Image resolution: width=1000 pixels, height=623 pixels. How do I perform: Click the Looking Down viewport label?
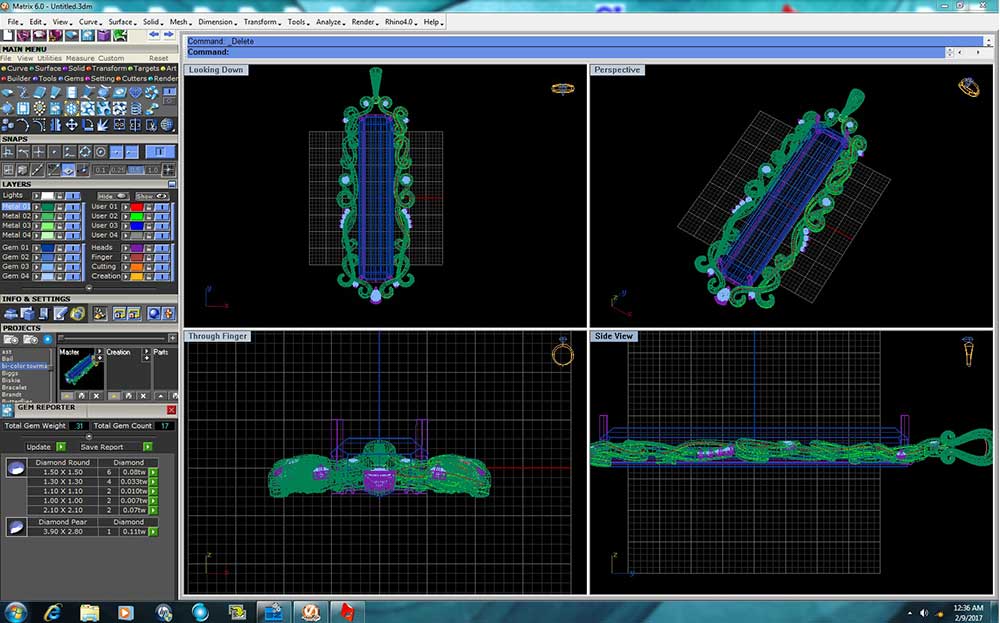pos(216,70)
